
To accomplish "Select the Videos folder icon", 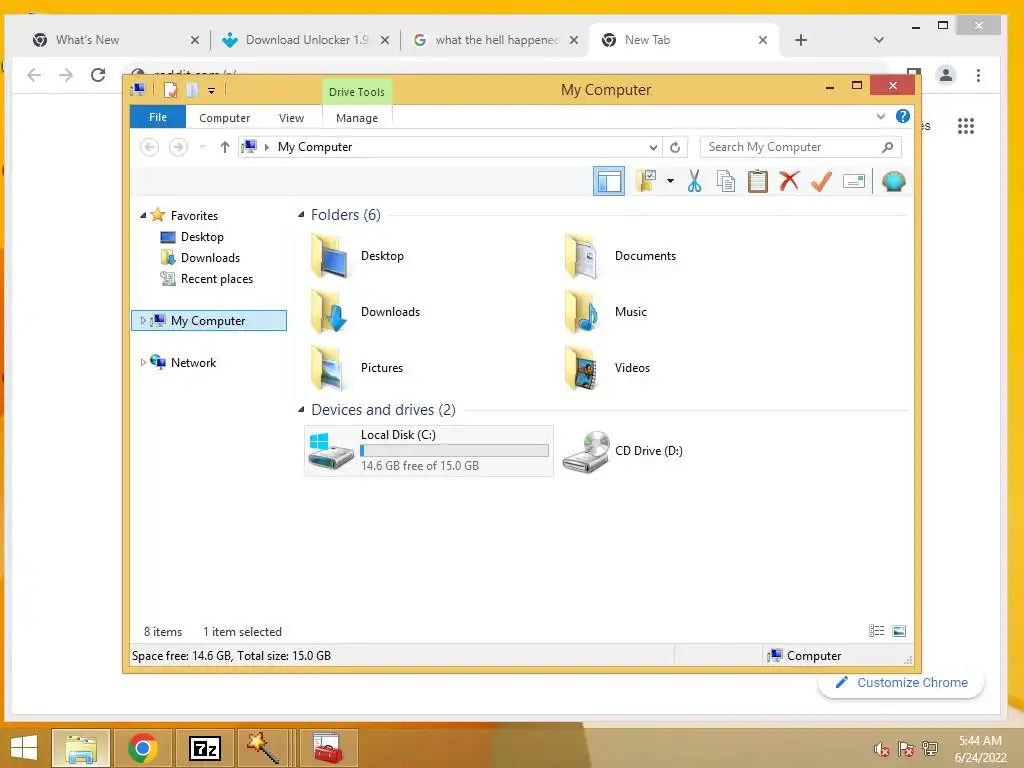I will click(x=582, y=368).
